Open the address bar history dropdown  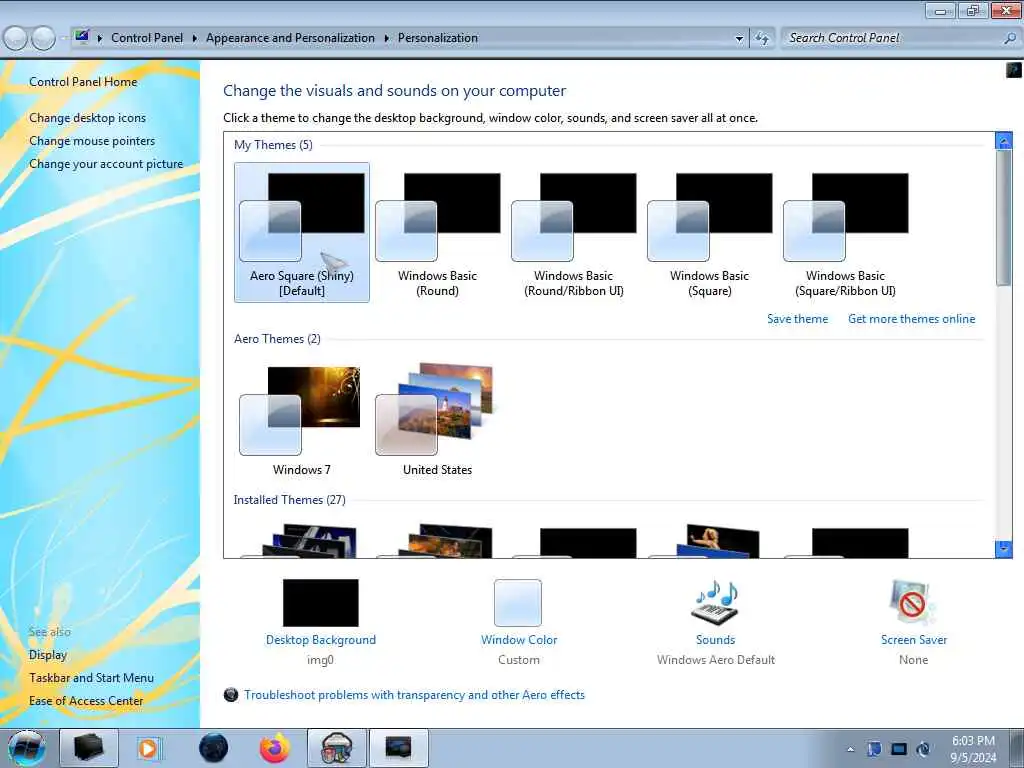click(x=739, y=39)
